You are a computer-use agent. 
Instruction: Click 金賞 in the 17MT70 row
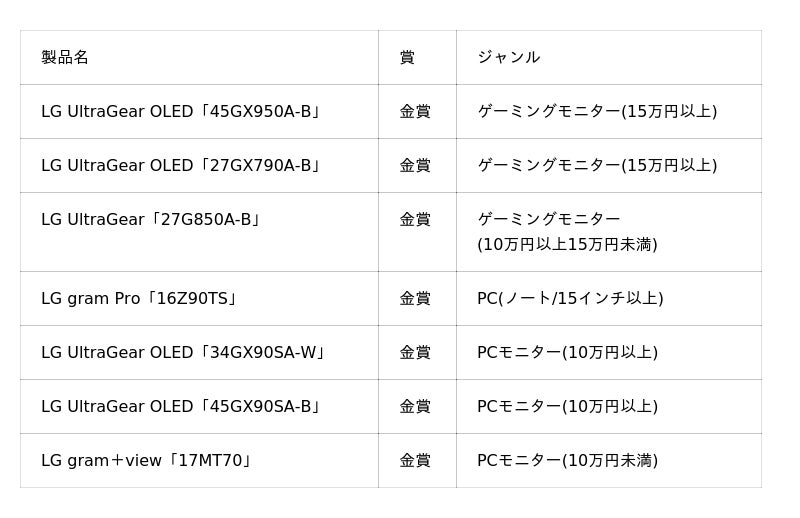coord(415,460)
